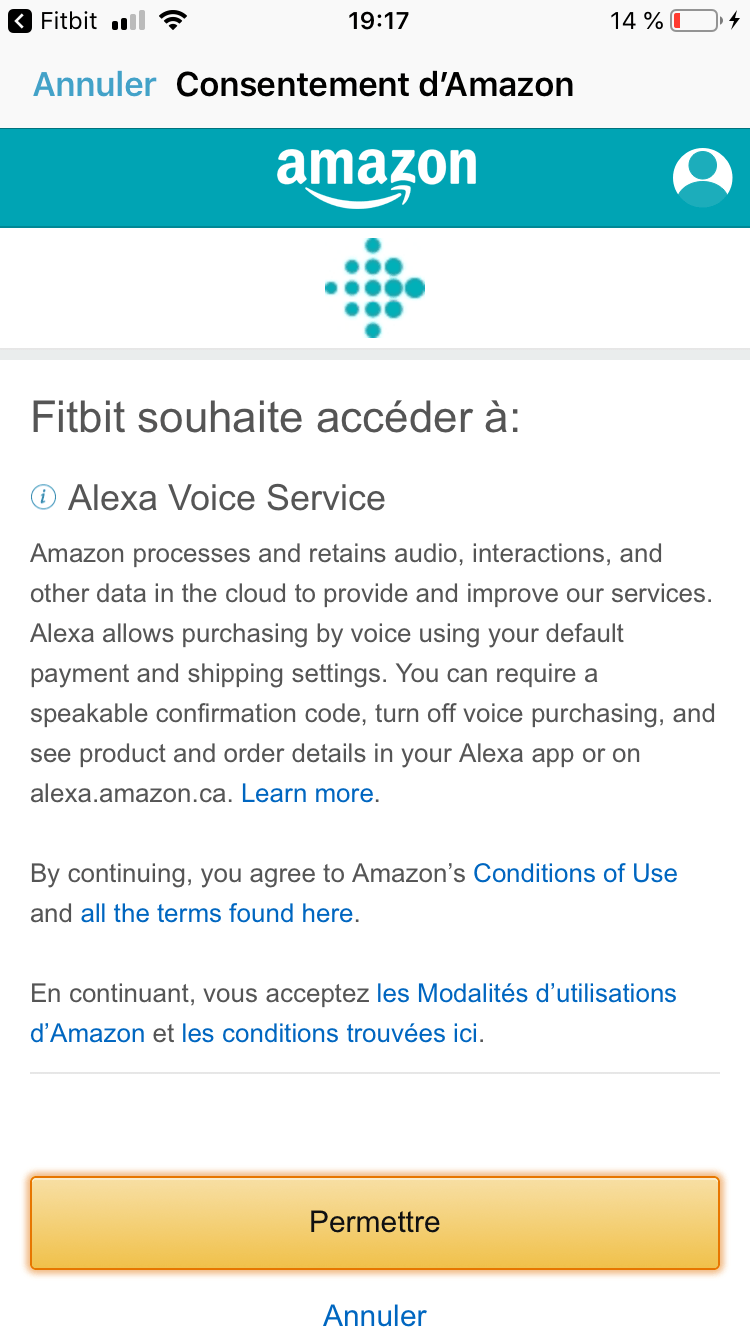Screen dimensions: 750x1334
Task: Tap the "Consentement d'Amazon" page title
Action: [x=375, y=85]
